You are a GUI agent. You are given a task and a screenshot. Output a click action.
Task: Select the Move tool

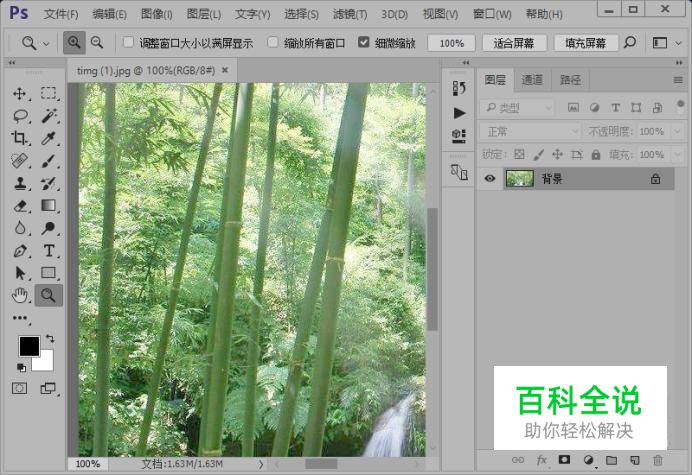point(19,93)
